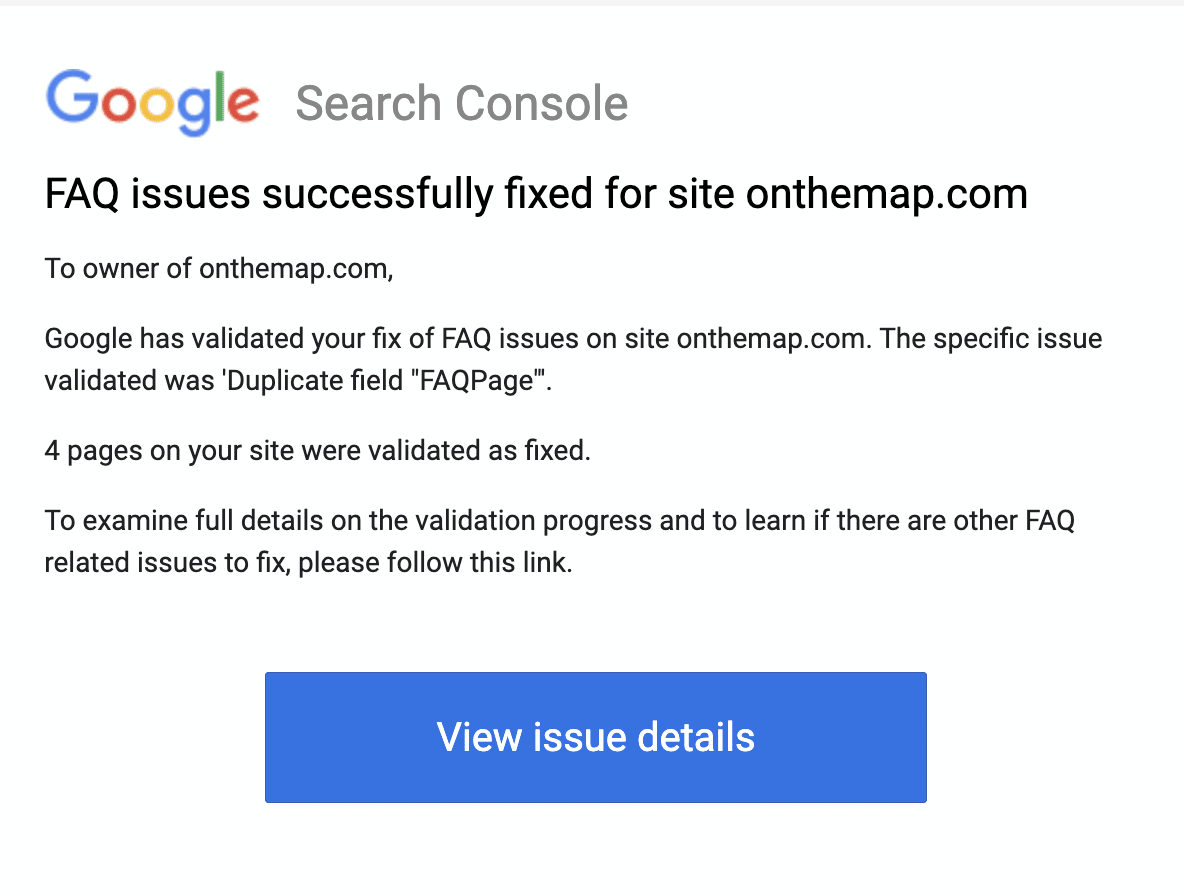
Task: Click the "To owner of onthemap.com" greeting
Action: (219, 269)
